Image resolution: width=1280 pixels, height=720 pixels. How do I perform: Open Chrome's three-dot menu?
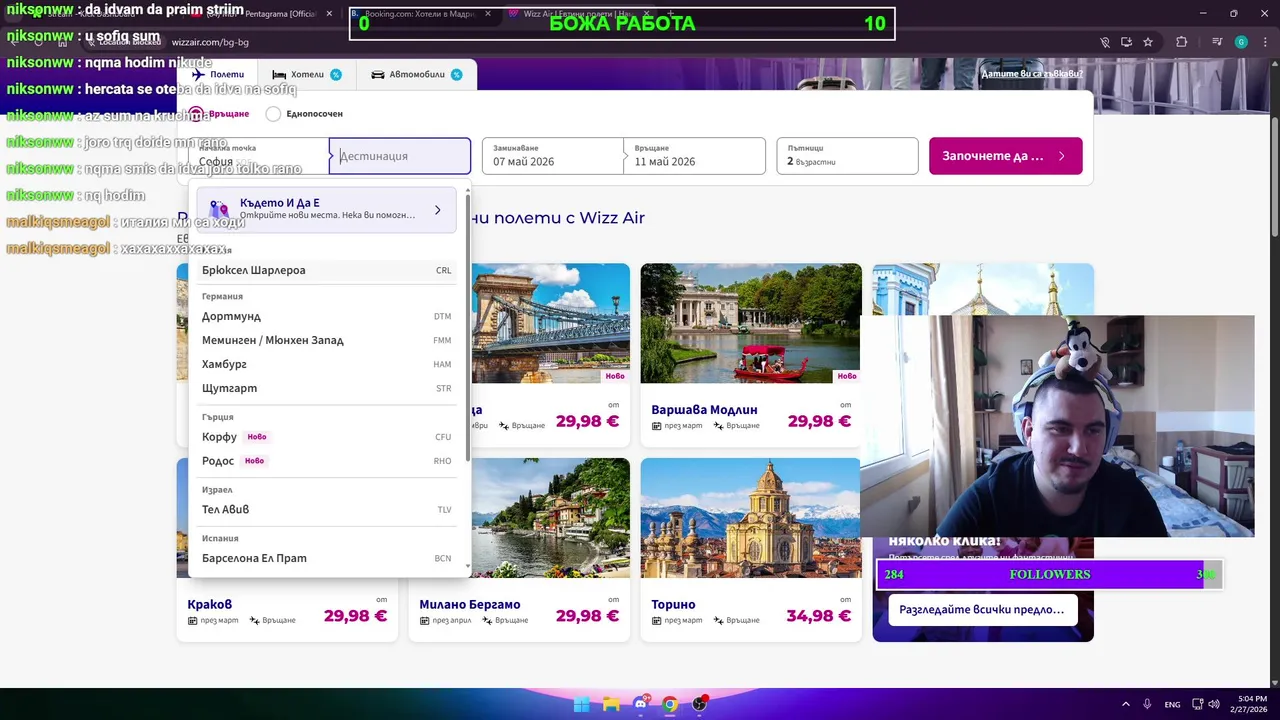point(1264,42)
